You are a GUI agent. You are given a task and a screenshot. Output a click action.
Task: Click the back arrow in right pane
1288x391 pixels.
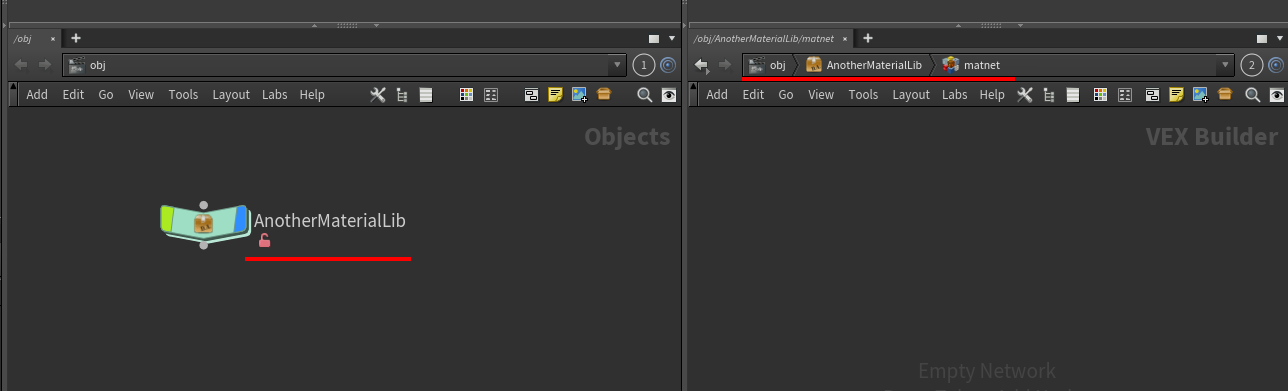coord(702,65)
